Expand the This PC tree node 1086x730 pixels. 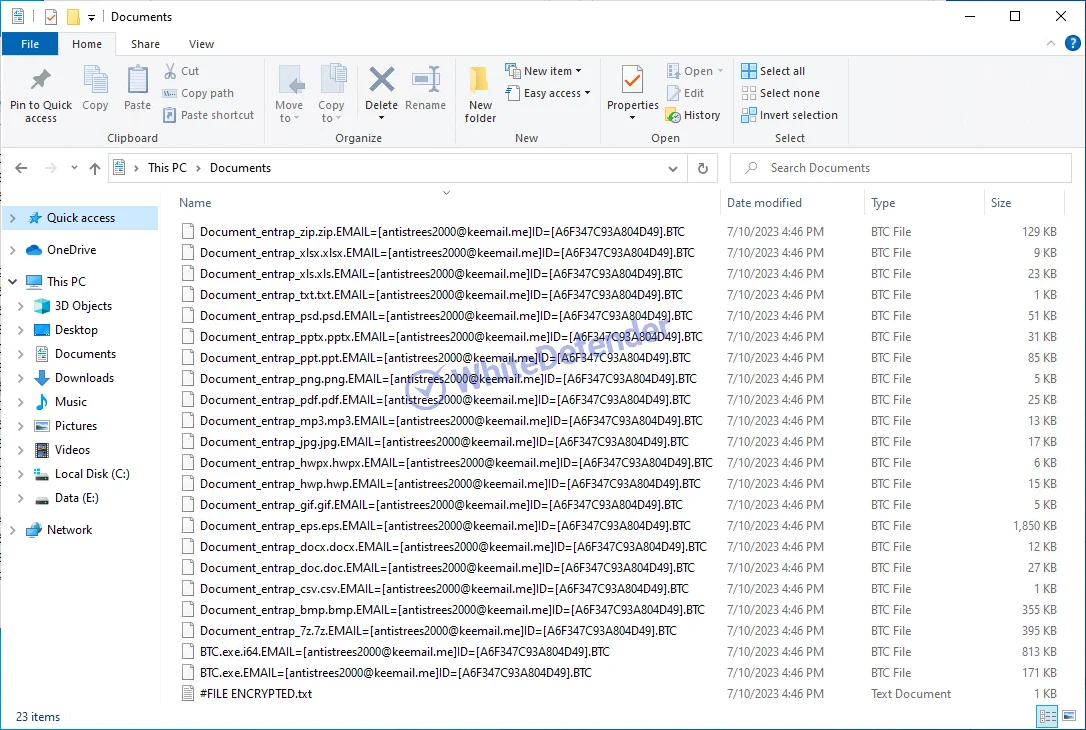tap(13, 282)
